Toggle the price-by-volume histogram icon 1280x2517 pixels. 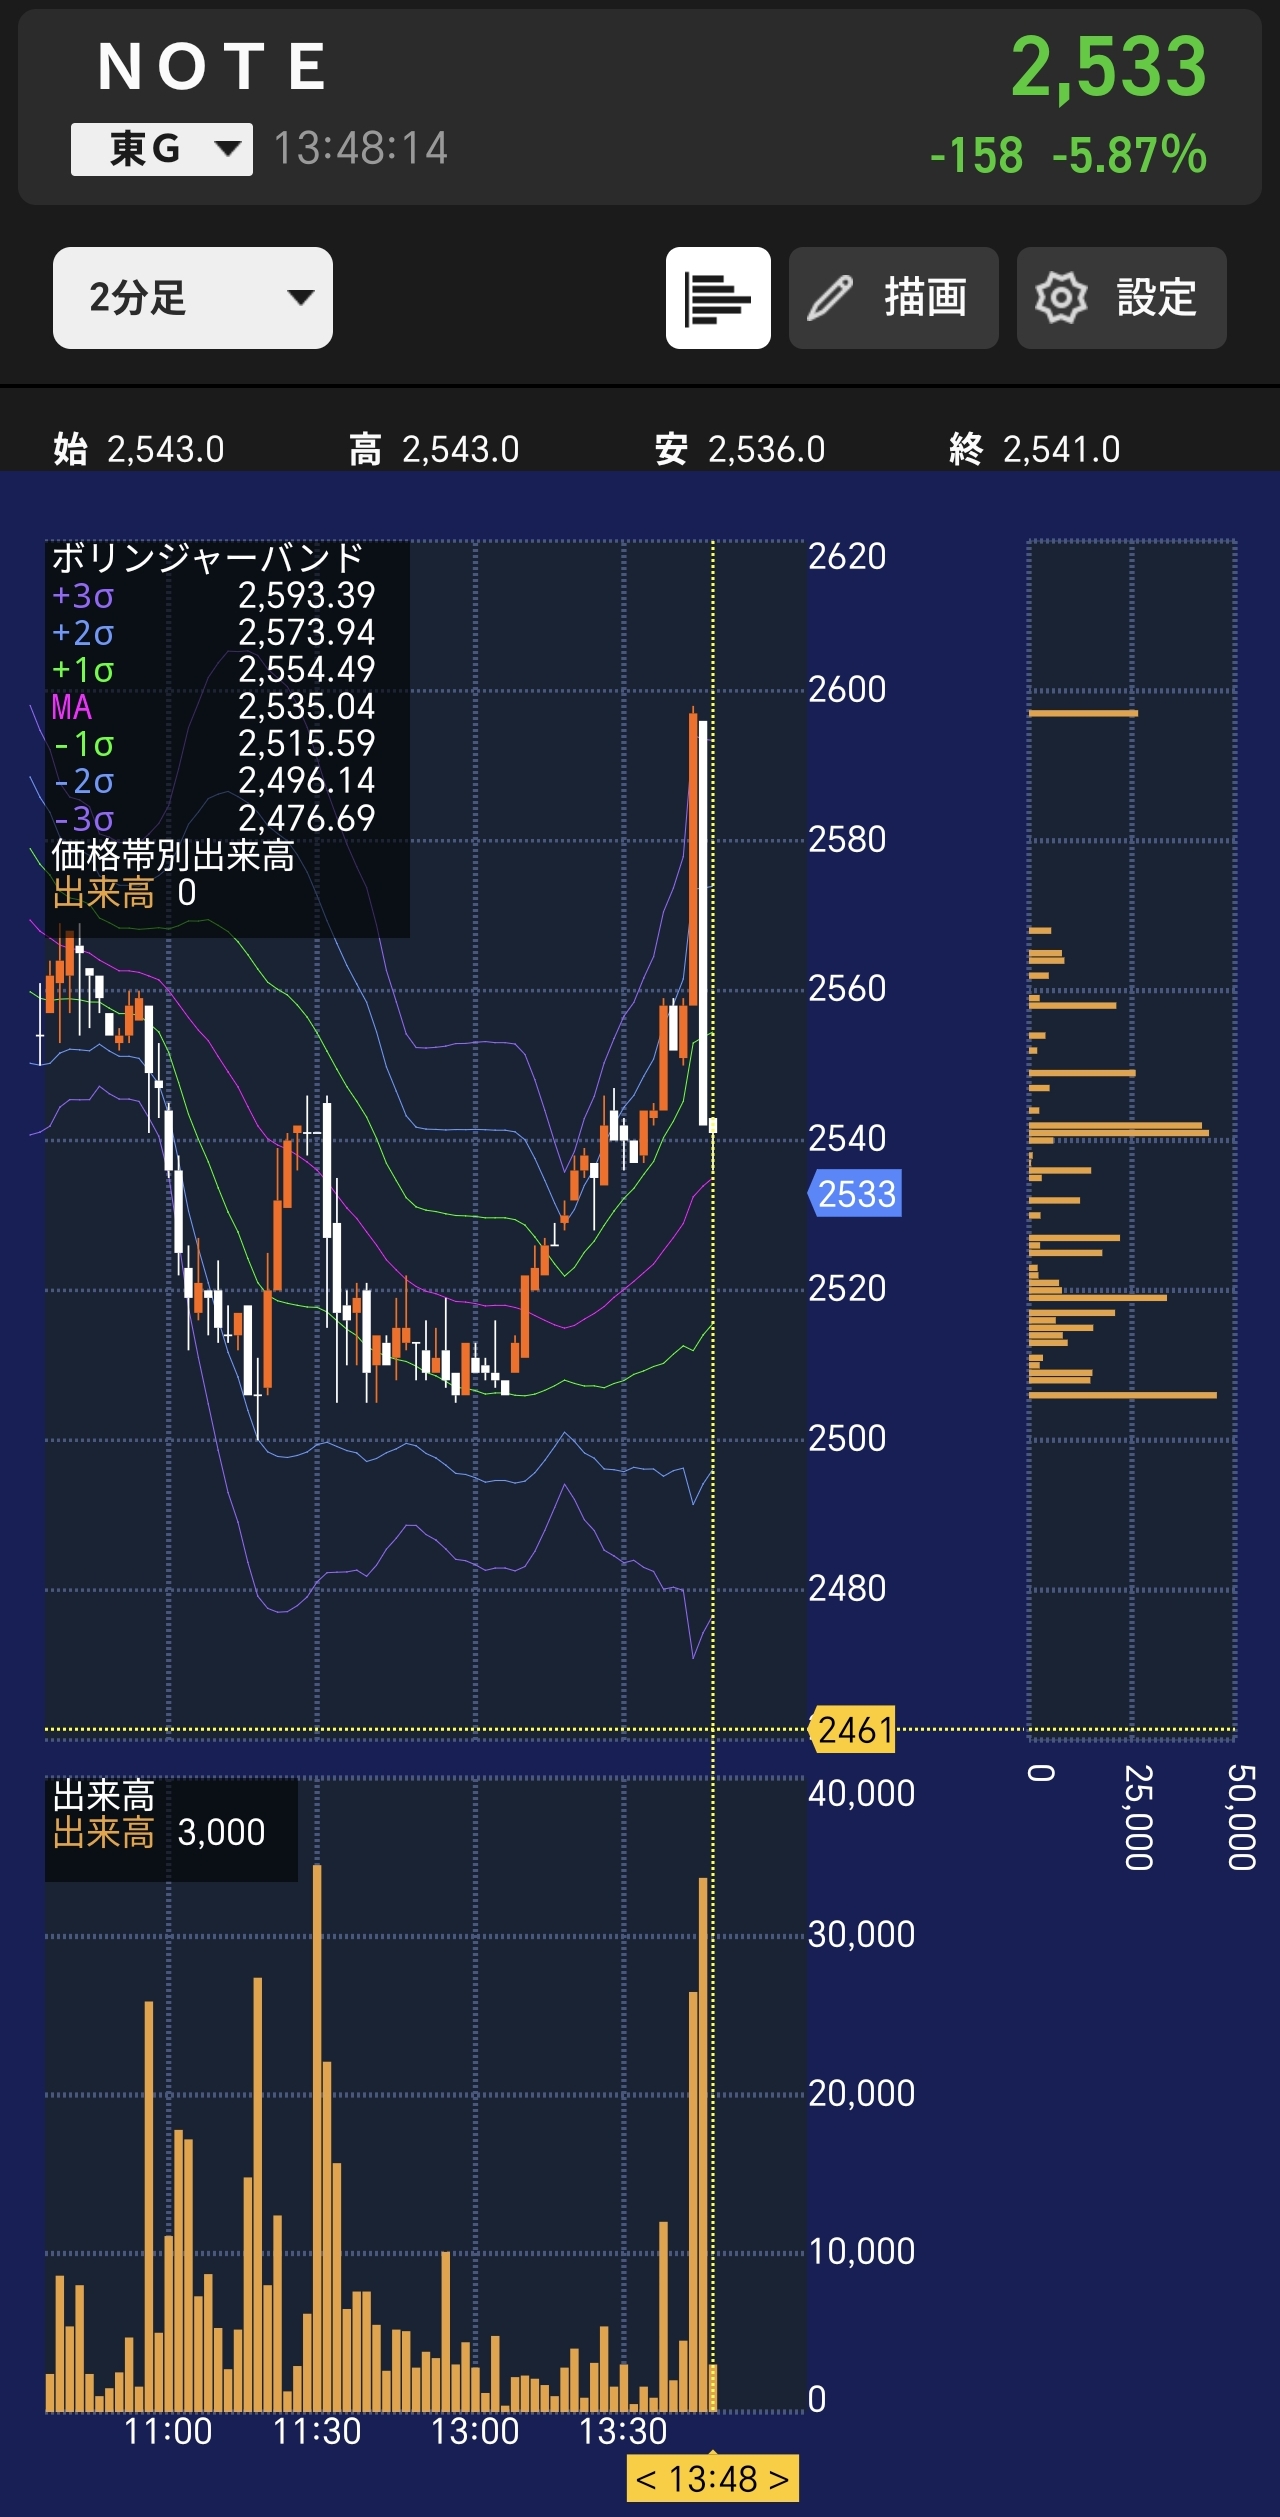coord(718,298)
